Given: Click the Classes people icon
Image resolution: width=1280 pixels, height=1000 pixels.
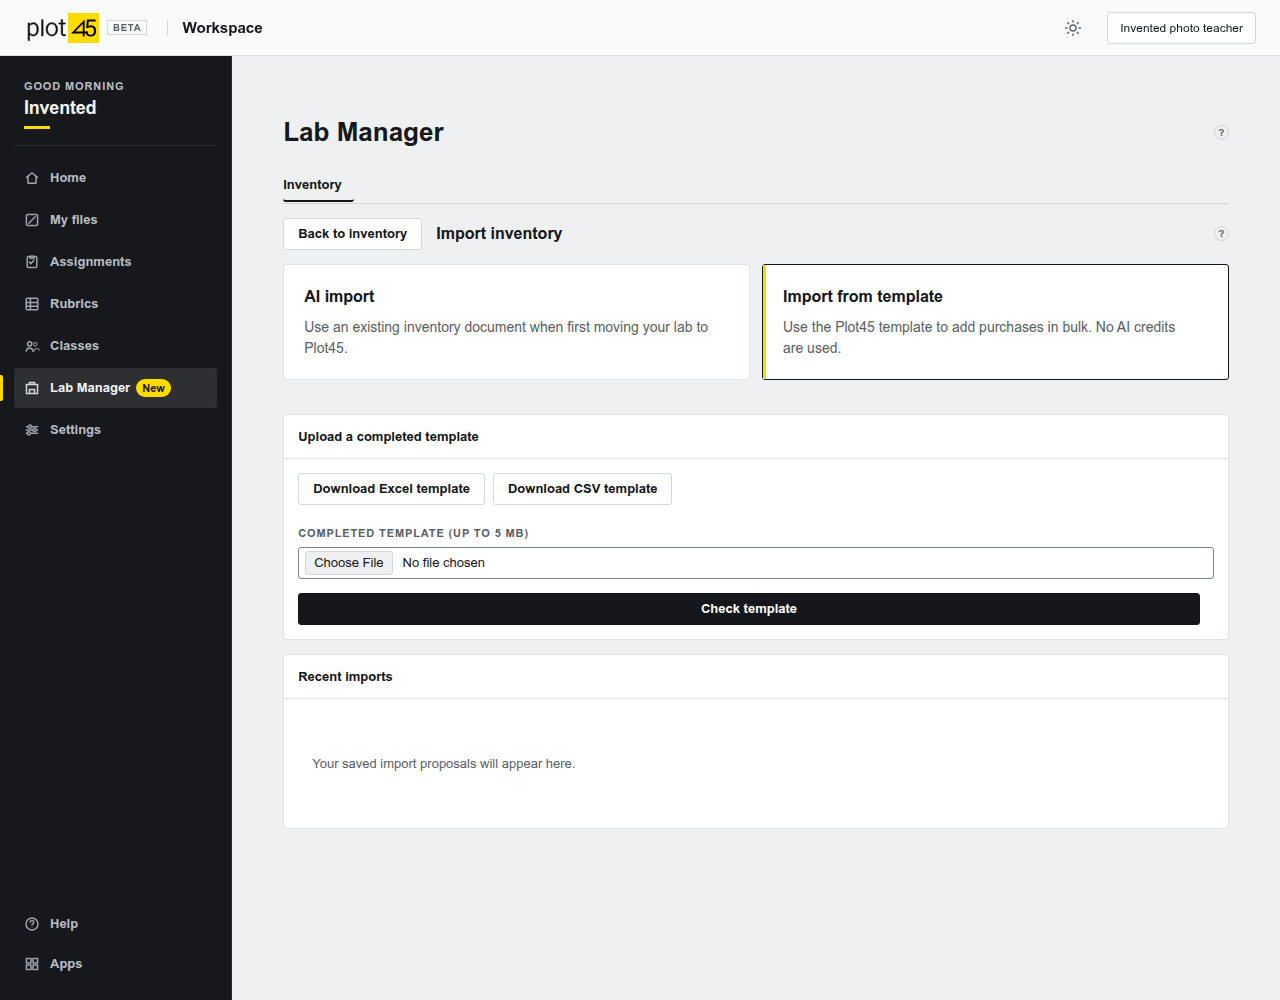Looking at the screenshot, I should tap(32, 346).
